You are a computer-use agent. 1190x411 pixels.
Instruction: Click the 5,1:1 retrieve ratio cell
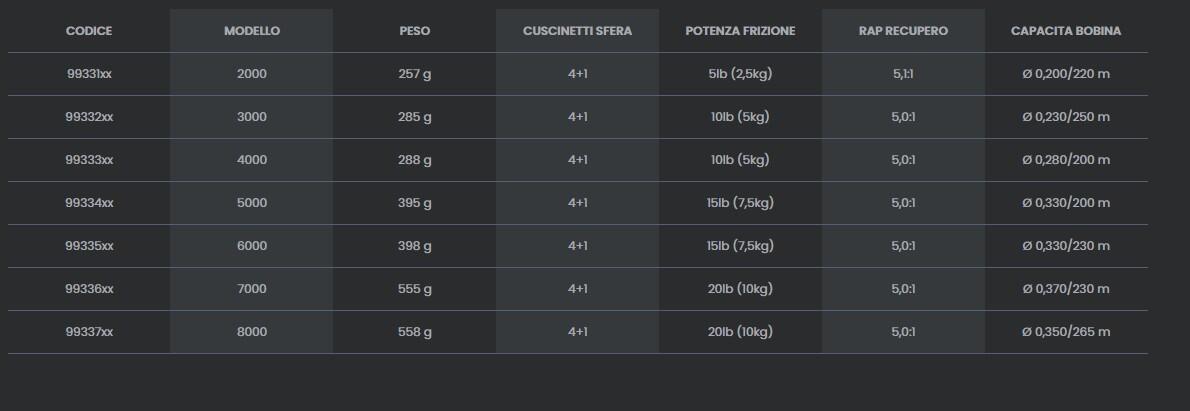(903, 74)
